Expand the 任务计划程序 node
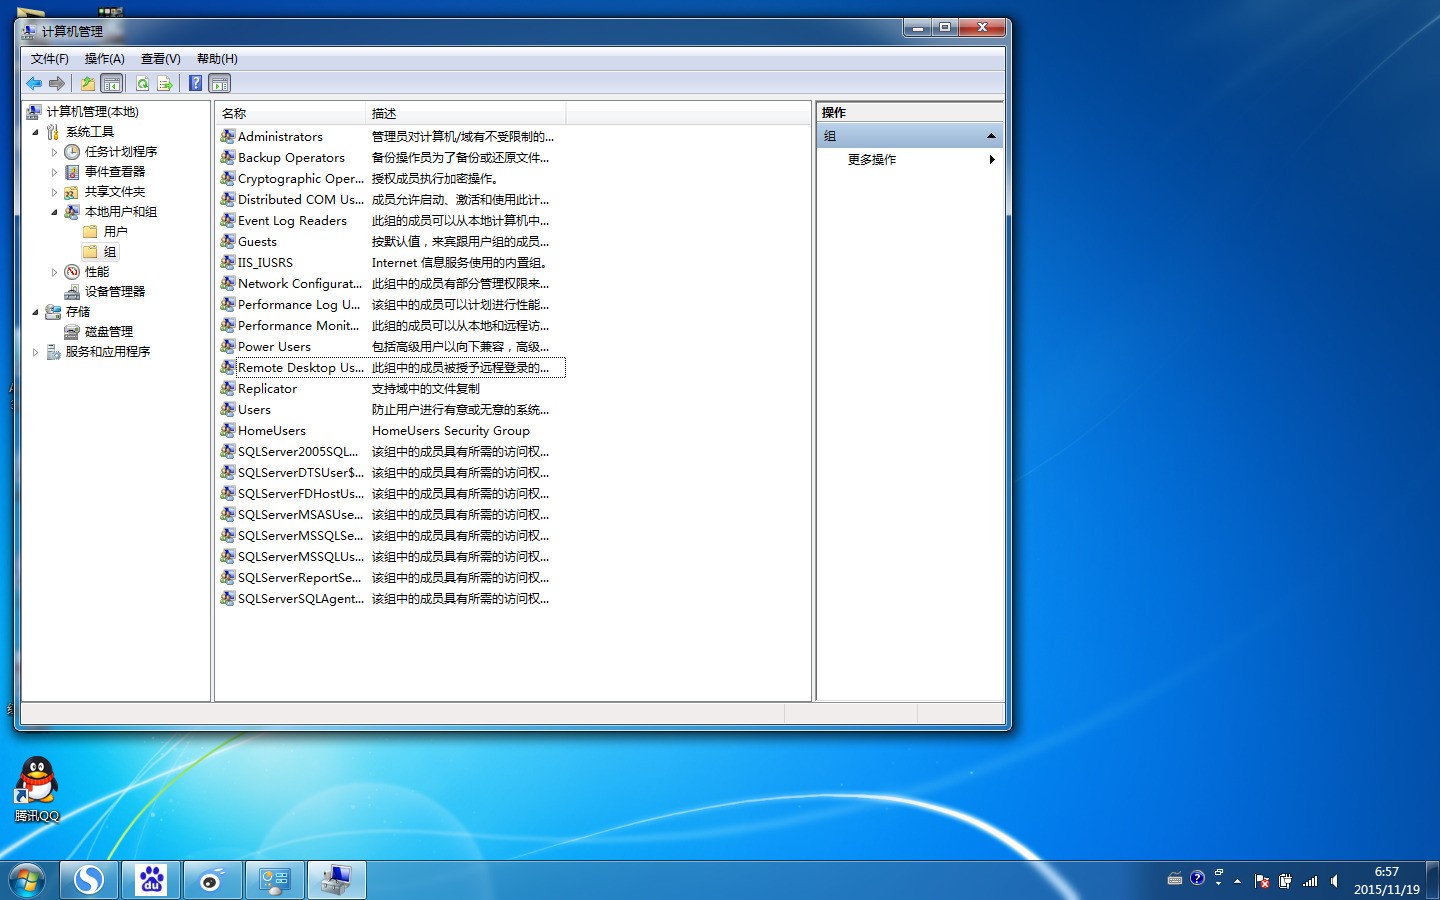The image size is (1440, 900). tap(54, 152)
